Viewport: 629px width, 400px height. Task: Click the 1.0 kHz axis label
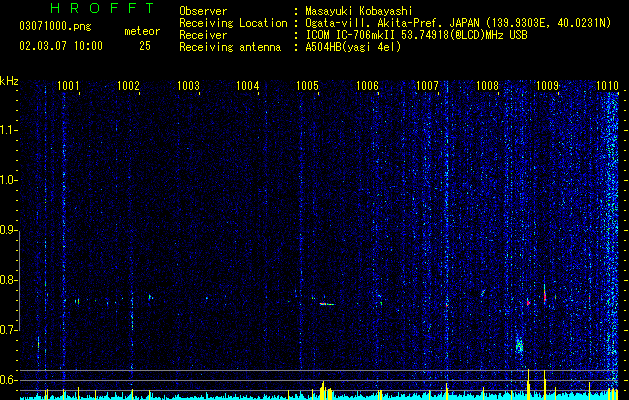pos(8,180)
